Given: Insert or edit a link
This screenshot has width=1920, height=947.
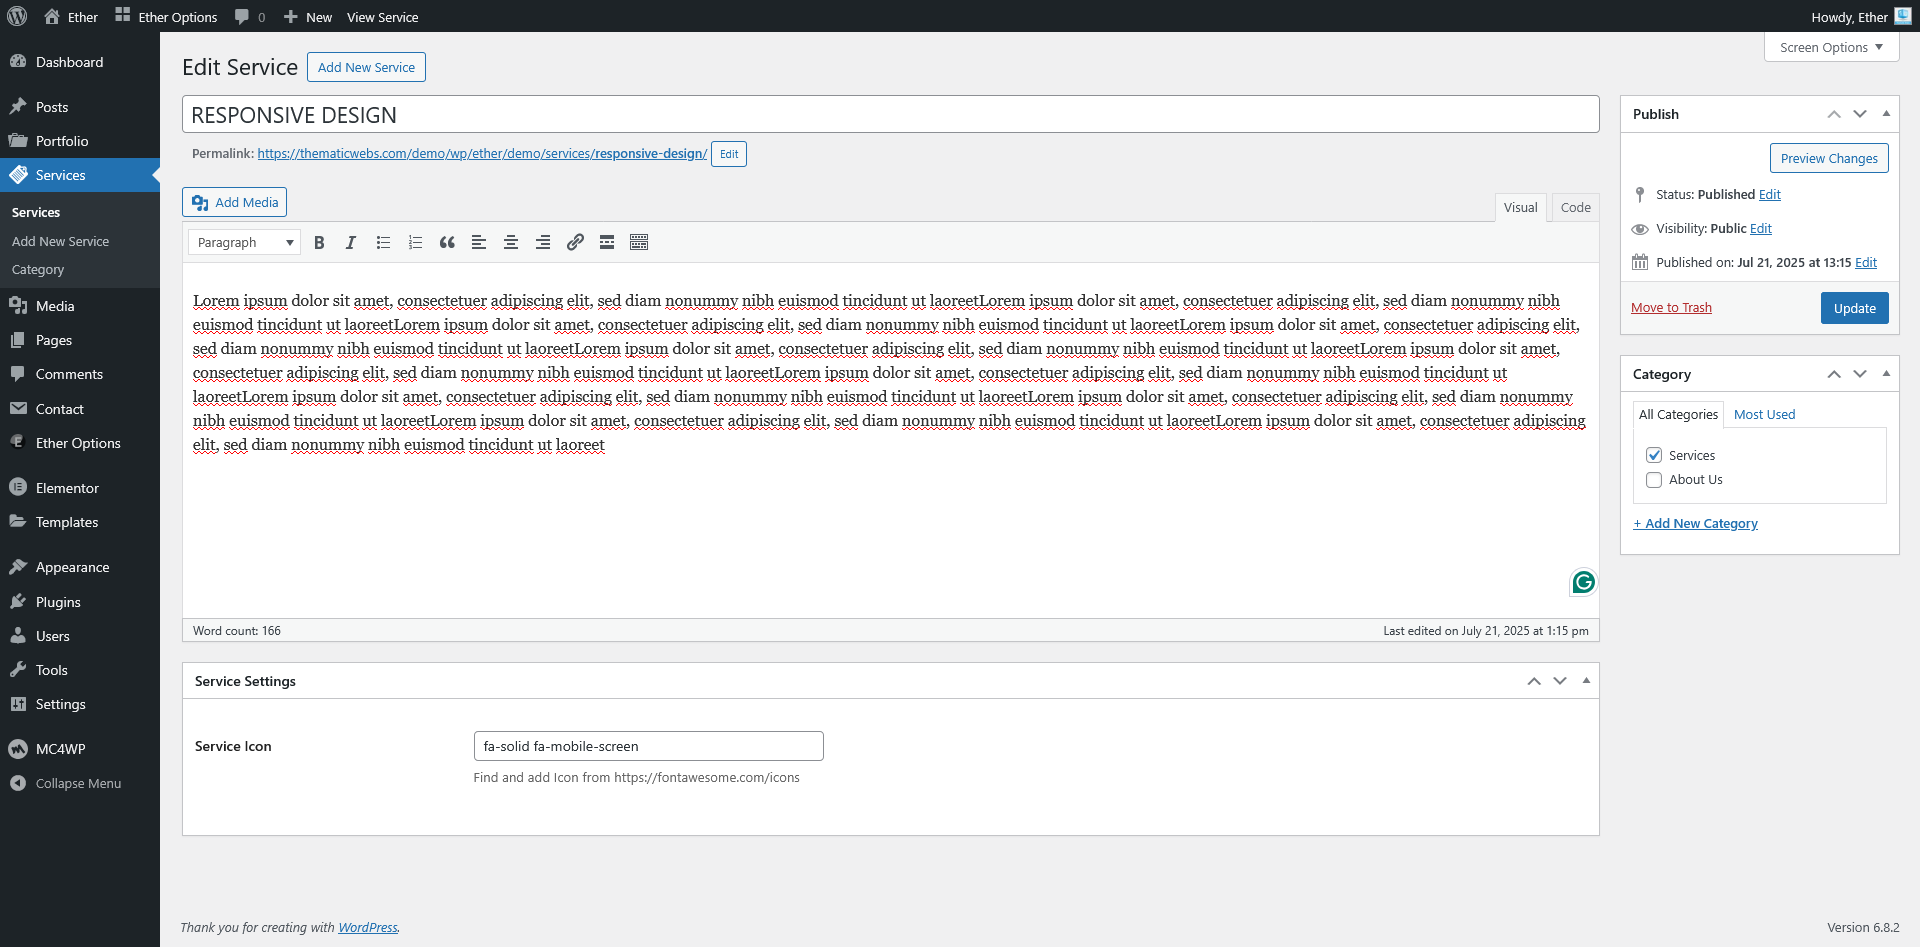Looking at the screenshot, I should coord(575,242).
